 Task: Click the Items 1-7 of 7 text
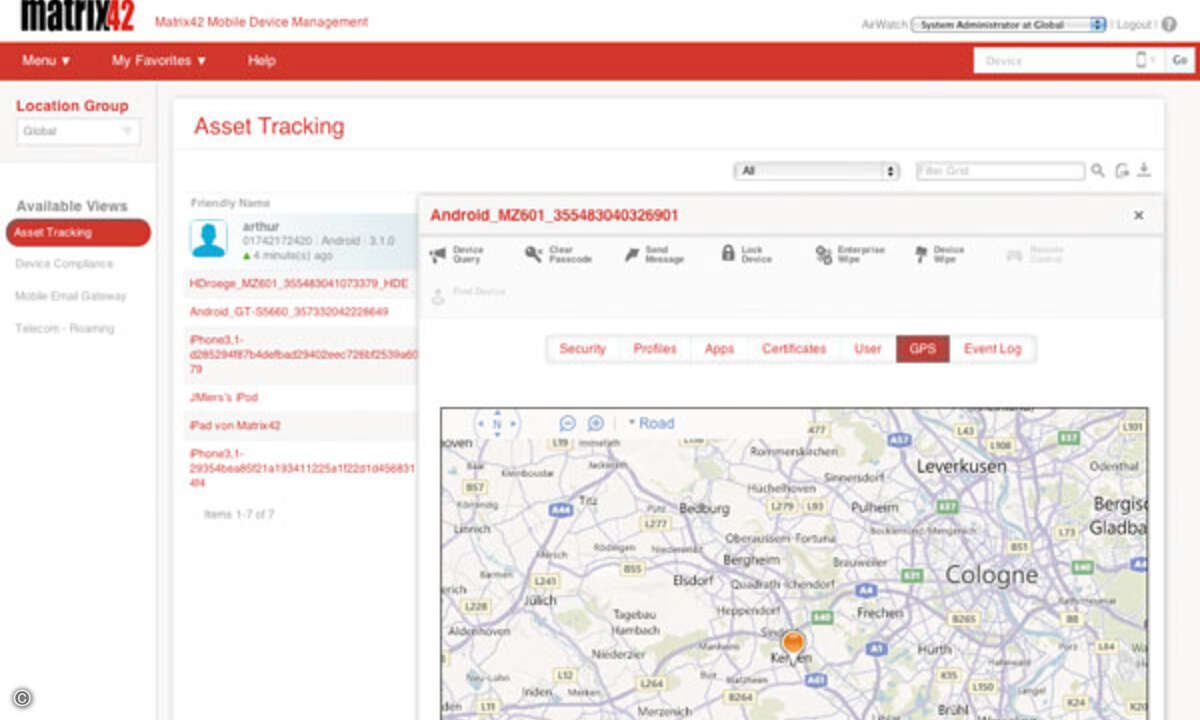[x=239, y=514]
